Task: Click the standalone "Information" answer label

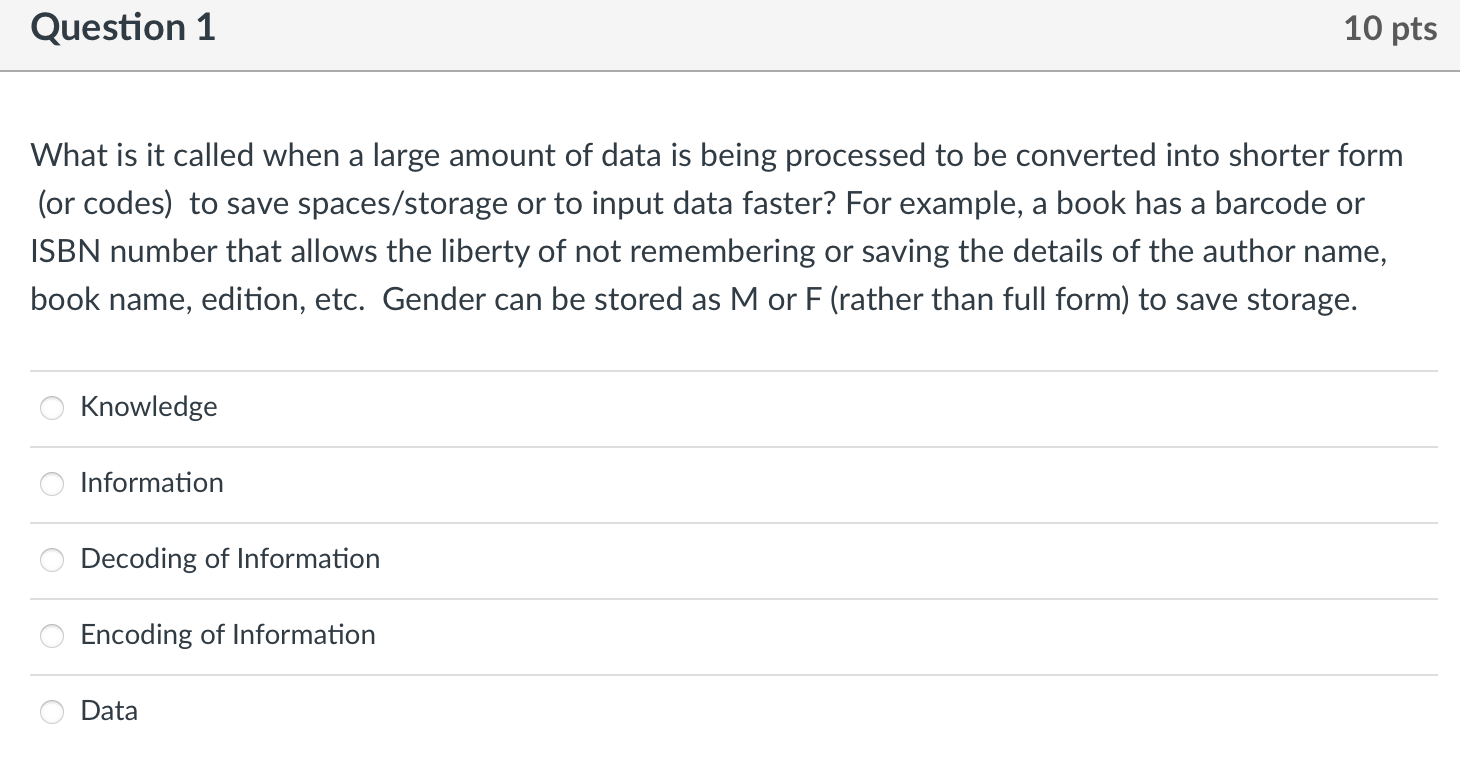Action: [x=152, y=483]
